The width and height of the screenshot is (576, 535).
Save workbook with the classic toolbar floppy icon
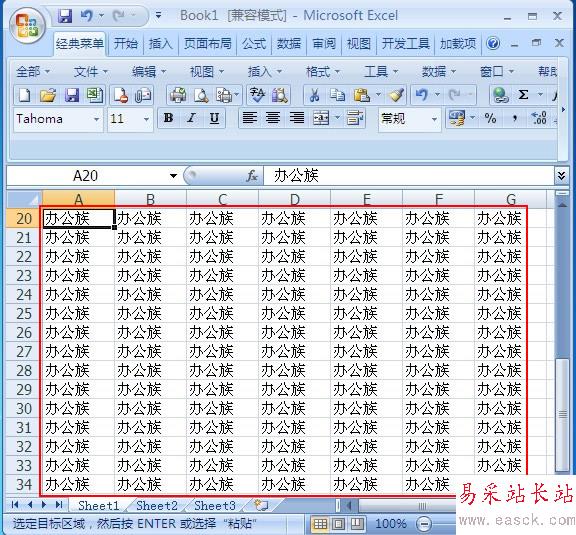pyautogui.click(x=72, y=96)
